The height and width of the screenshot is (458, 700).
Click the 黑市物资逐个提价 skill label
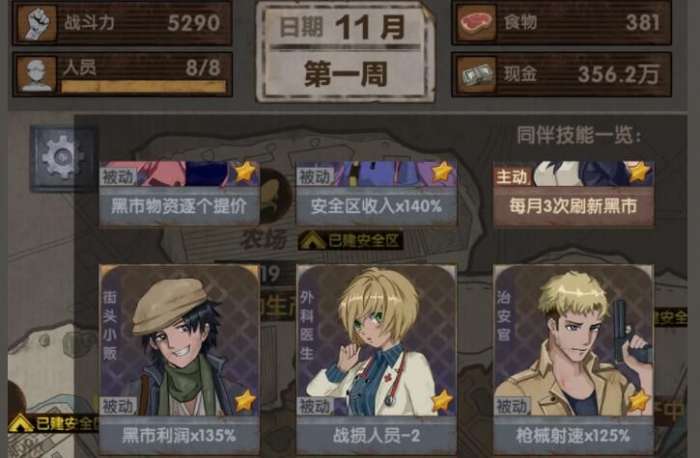[x=179, y=207]
